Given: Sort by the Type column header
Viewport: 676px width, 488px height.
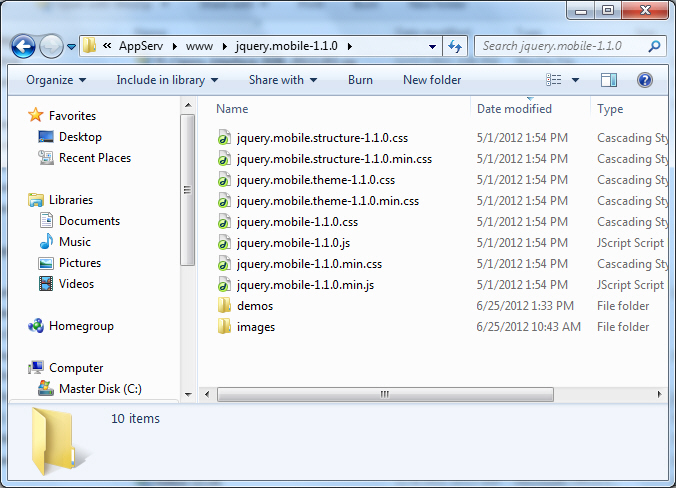Looking at the screenshot, I should tap(610, 109).
